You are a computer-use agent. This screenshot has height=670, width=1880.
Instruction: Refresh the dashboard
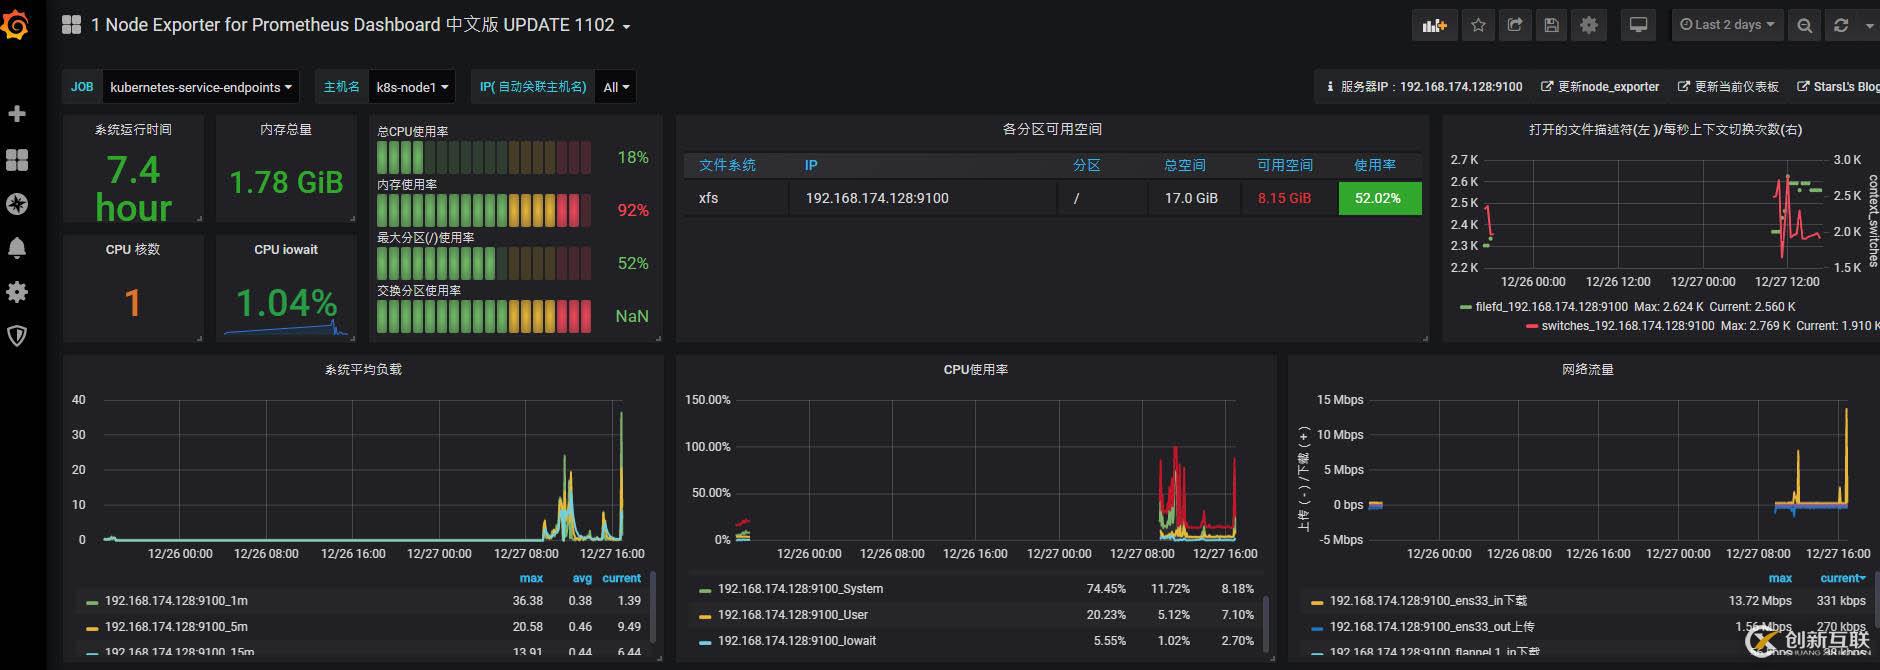pyautogui.click(x=1841, y=25)
